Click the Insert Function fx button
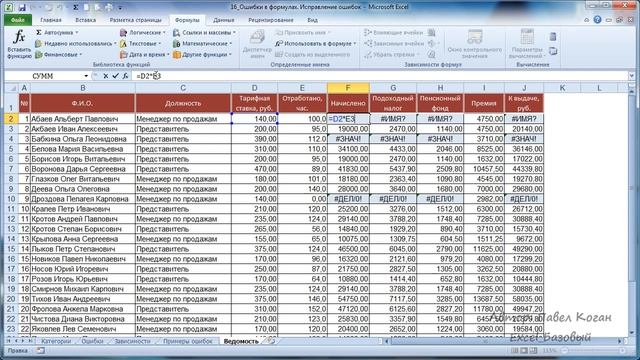The width and height of the screenshot is (640, 360). pos(19,44)
